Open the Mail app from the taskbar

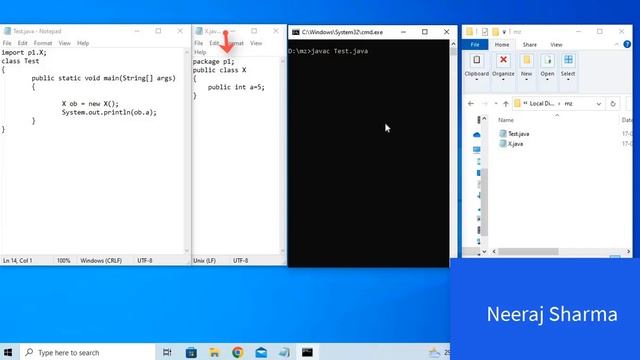click(261, 352)
